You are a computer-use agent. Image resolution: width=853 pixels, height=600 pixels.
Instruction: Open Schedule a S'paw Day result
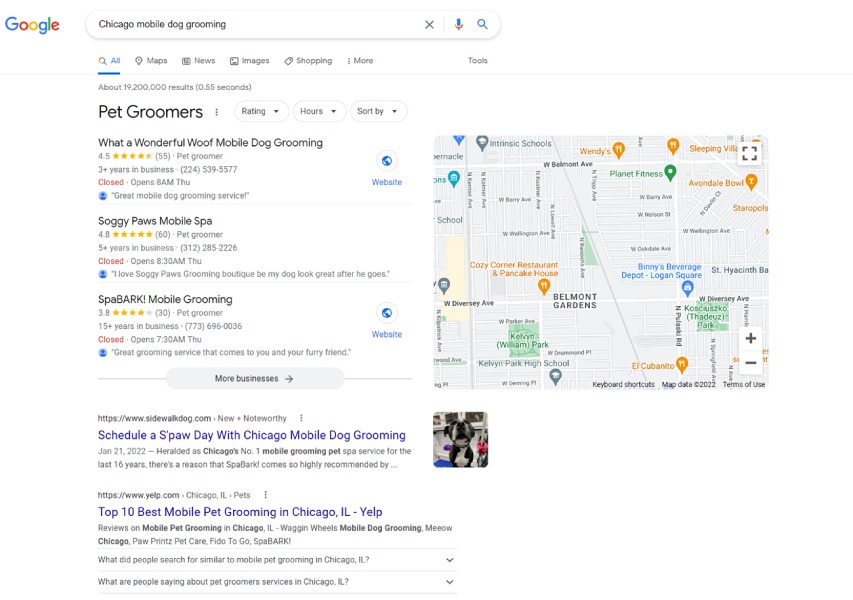pyautogui.click(x=252, y=435)
